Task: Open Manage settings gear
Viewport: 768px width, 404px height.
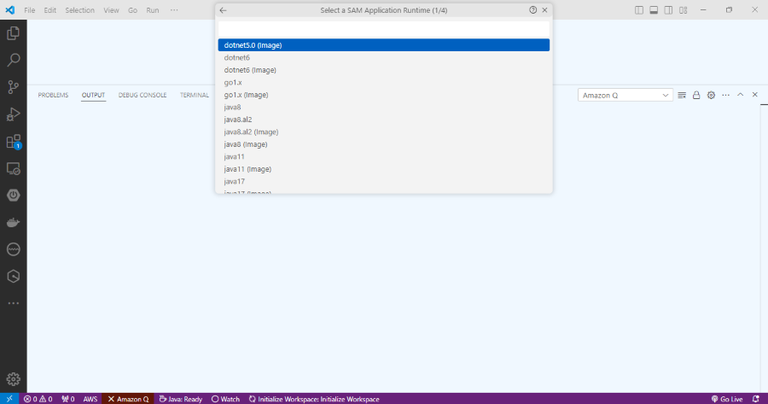Action: (13, 379)
